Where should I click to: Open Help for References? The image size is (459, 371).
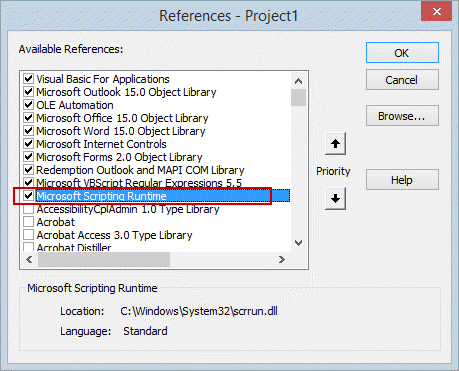pyautogui.click(x=402, y=180)
